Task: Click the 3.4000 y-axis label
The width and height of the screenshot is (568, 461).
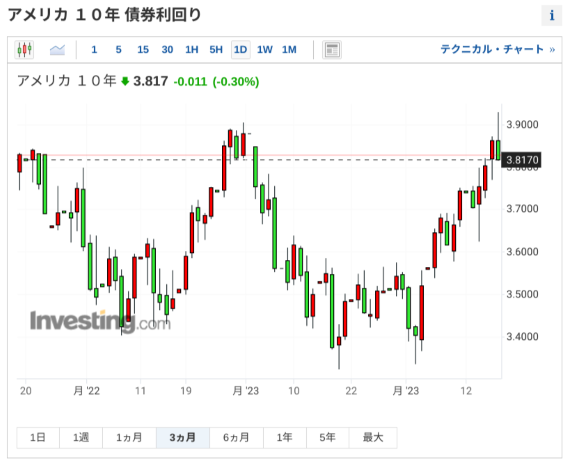Action: [522, 337]
